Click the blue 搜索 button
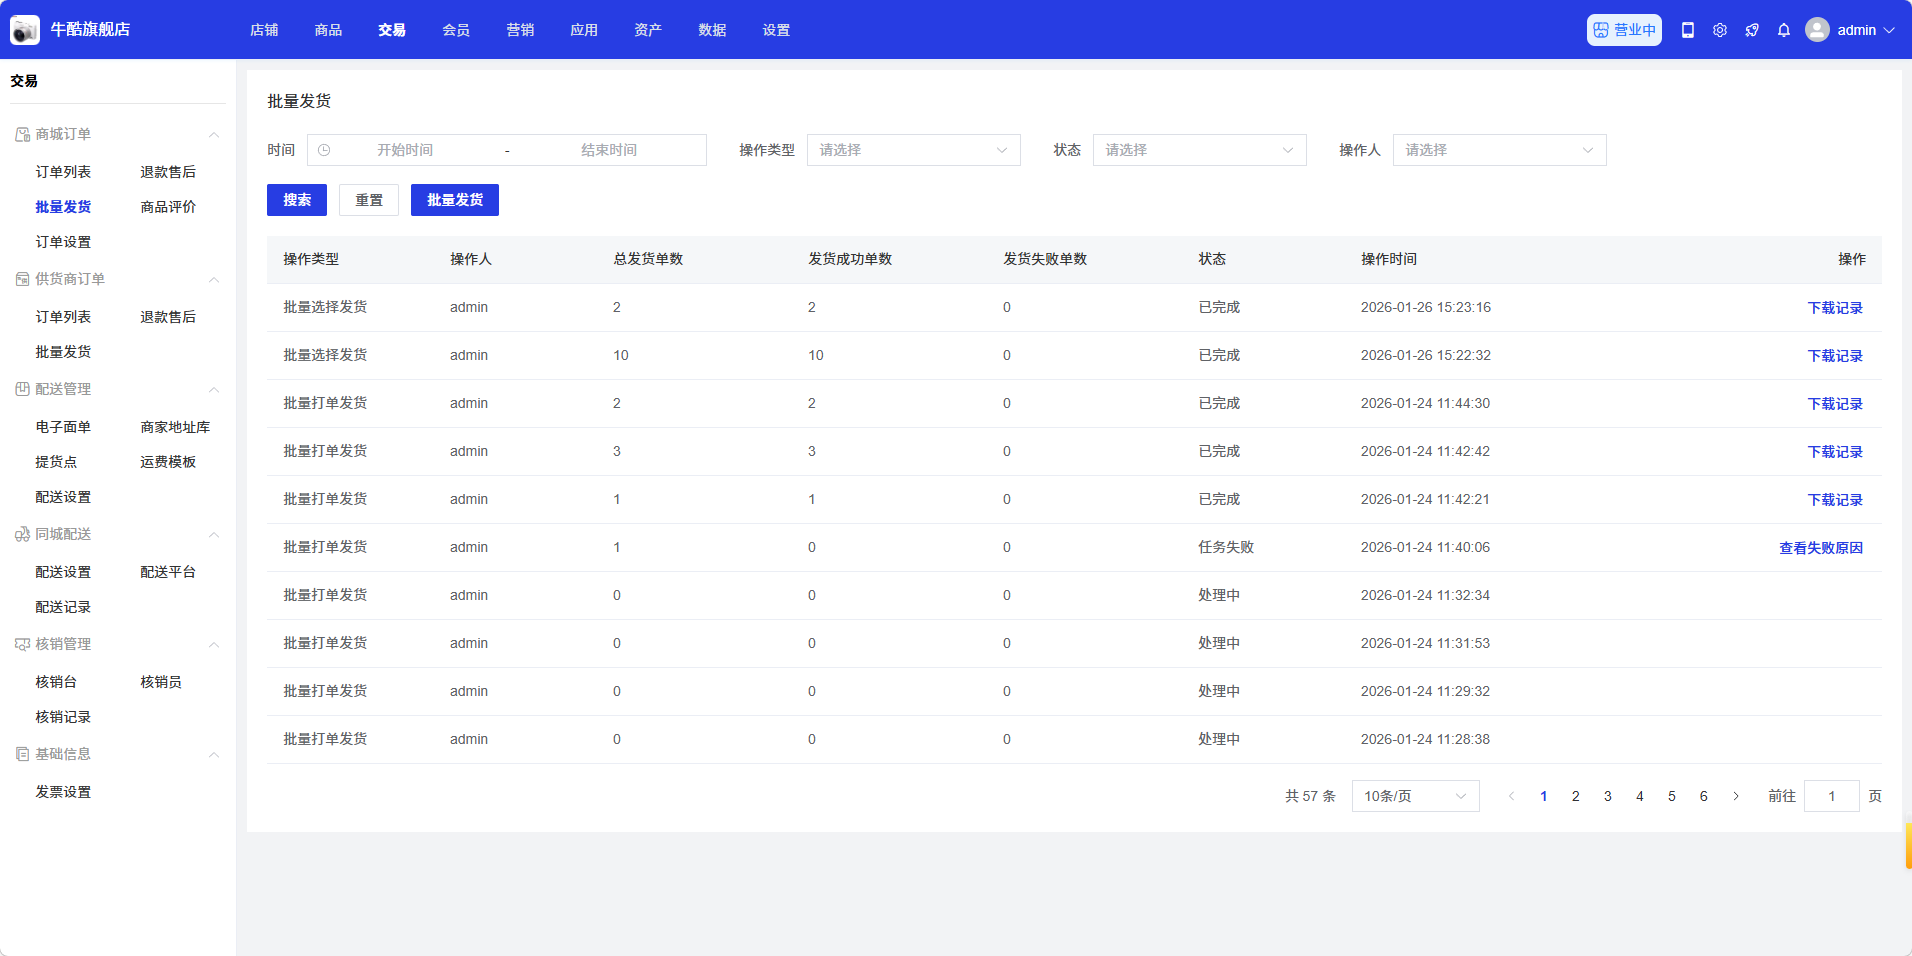Image resolution: width=1912 pixels, height=956 pixels. coord(297,200)
